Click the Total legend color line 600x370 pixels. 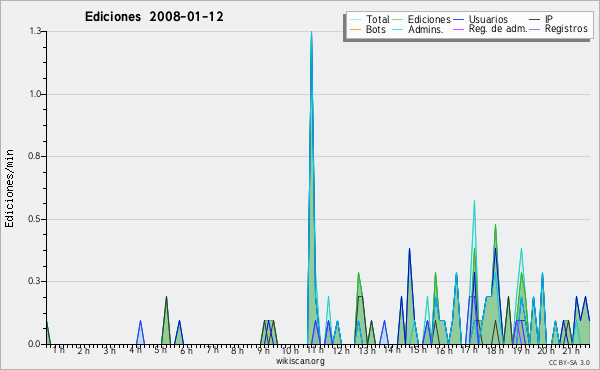point(355,20)
